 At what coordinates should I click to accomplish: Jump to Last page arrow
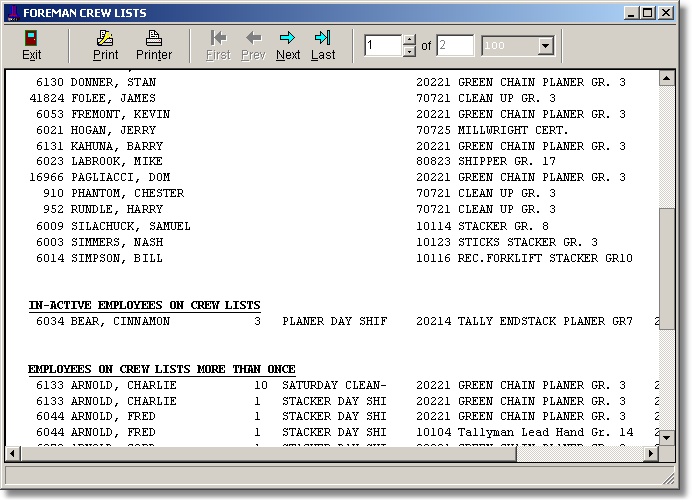pos(323,38)
